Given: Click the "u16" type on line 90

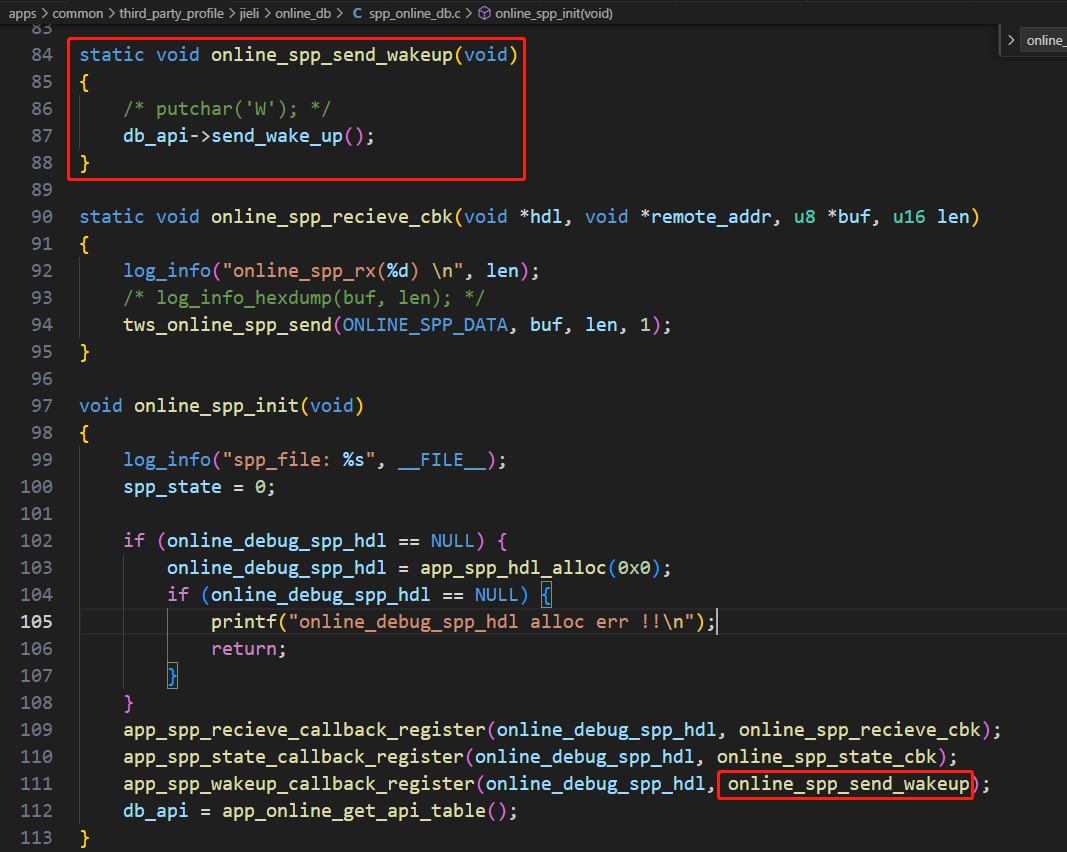Looking at the screenshot, I should point(909,216).
